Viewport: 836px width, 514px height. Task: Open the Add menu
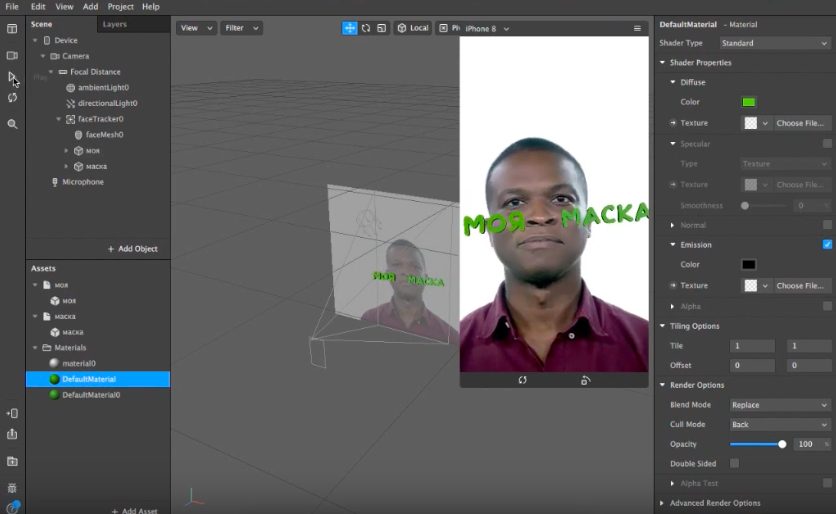pyautogui.click(x=90, y=6)
